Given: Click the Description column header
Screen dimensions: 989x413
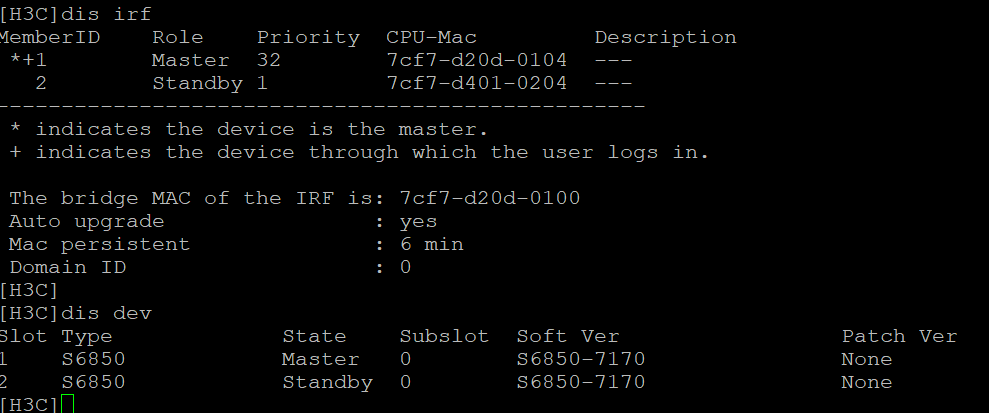Looking at the screenshot, I should pos(665,37).
